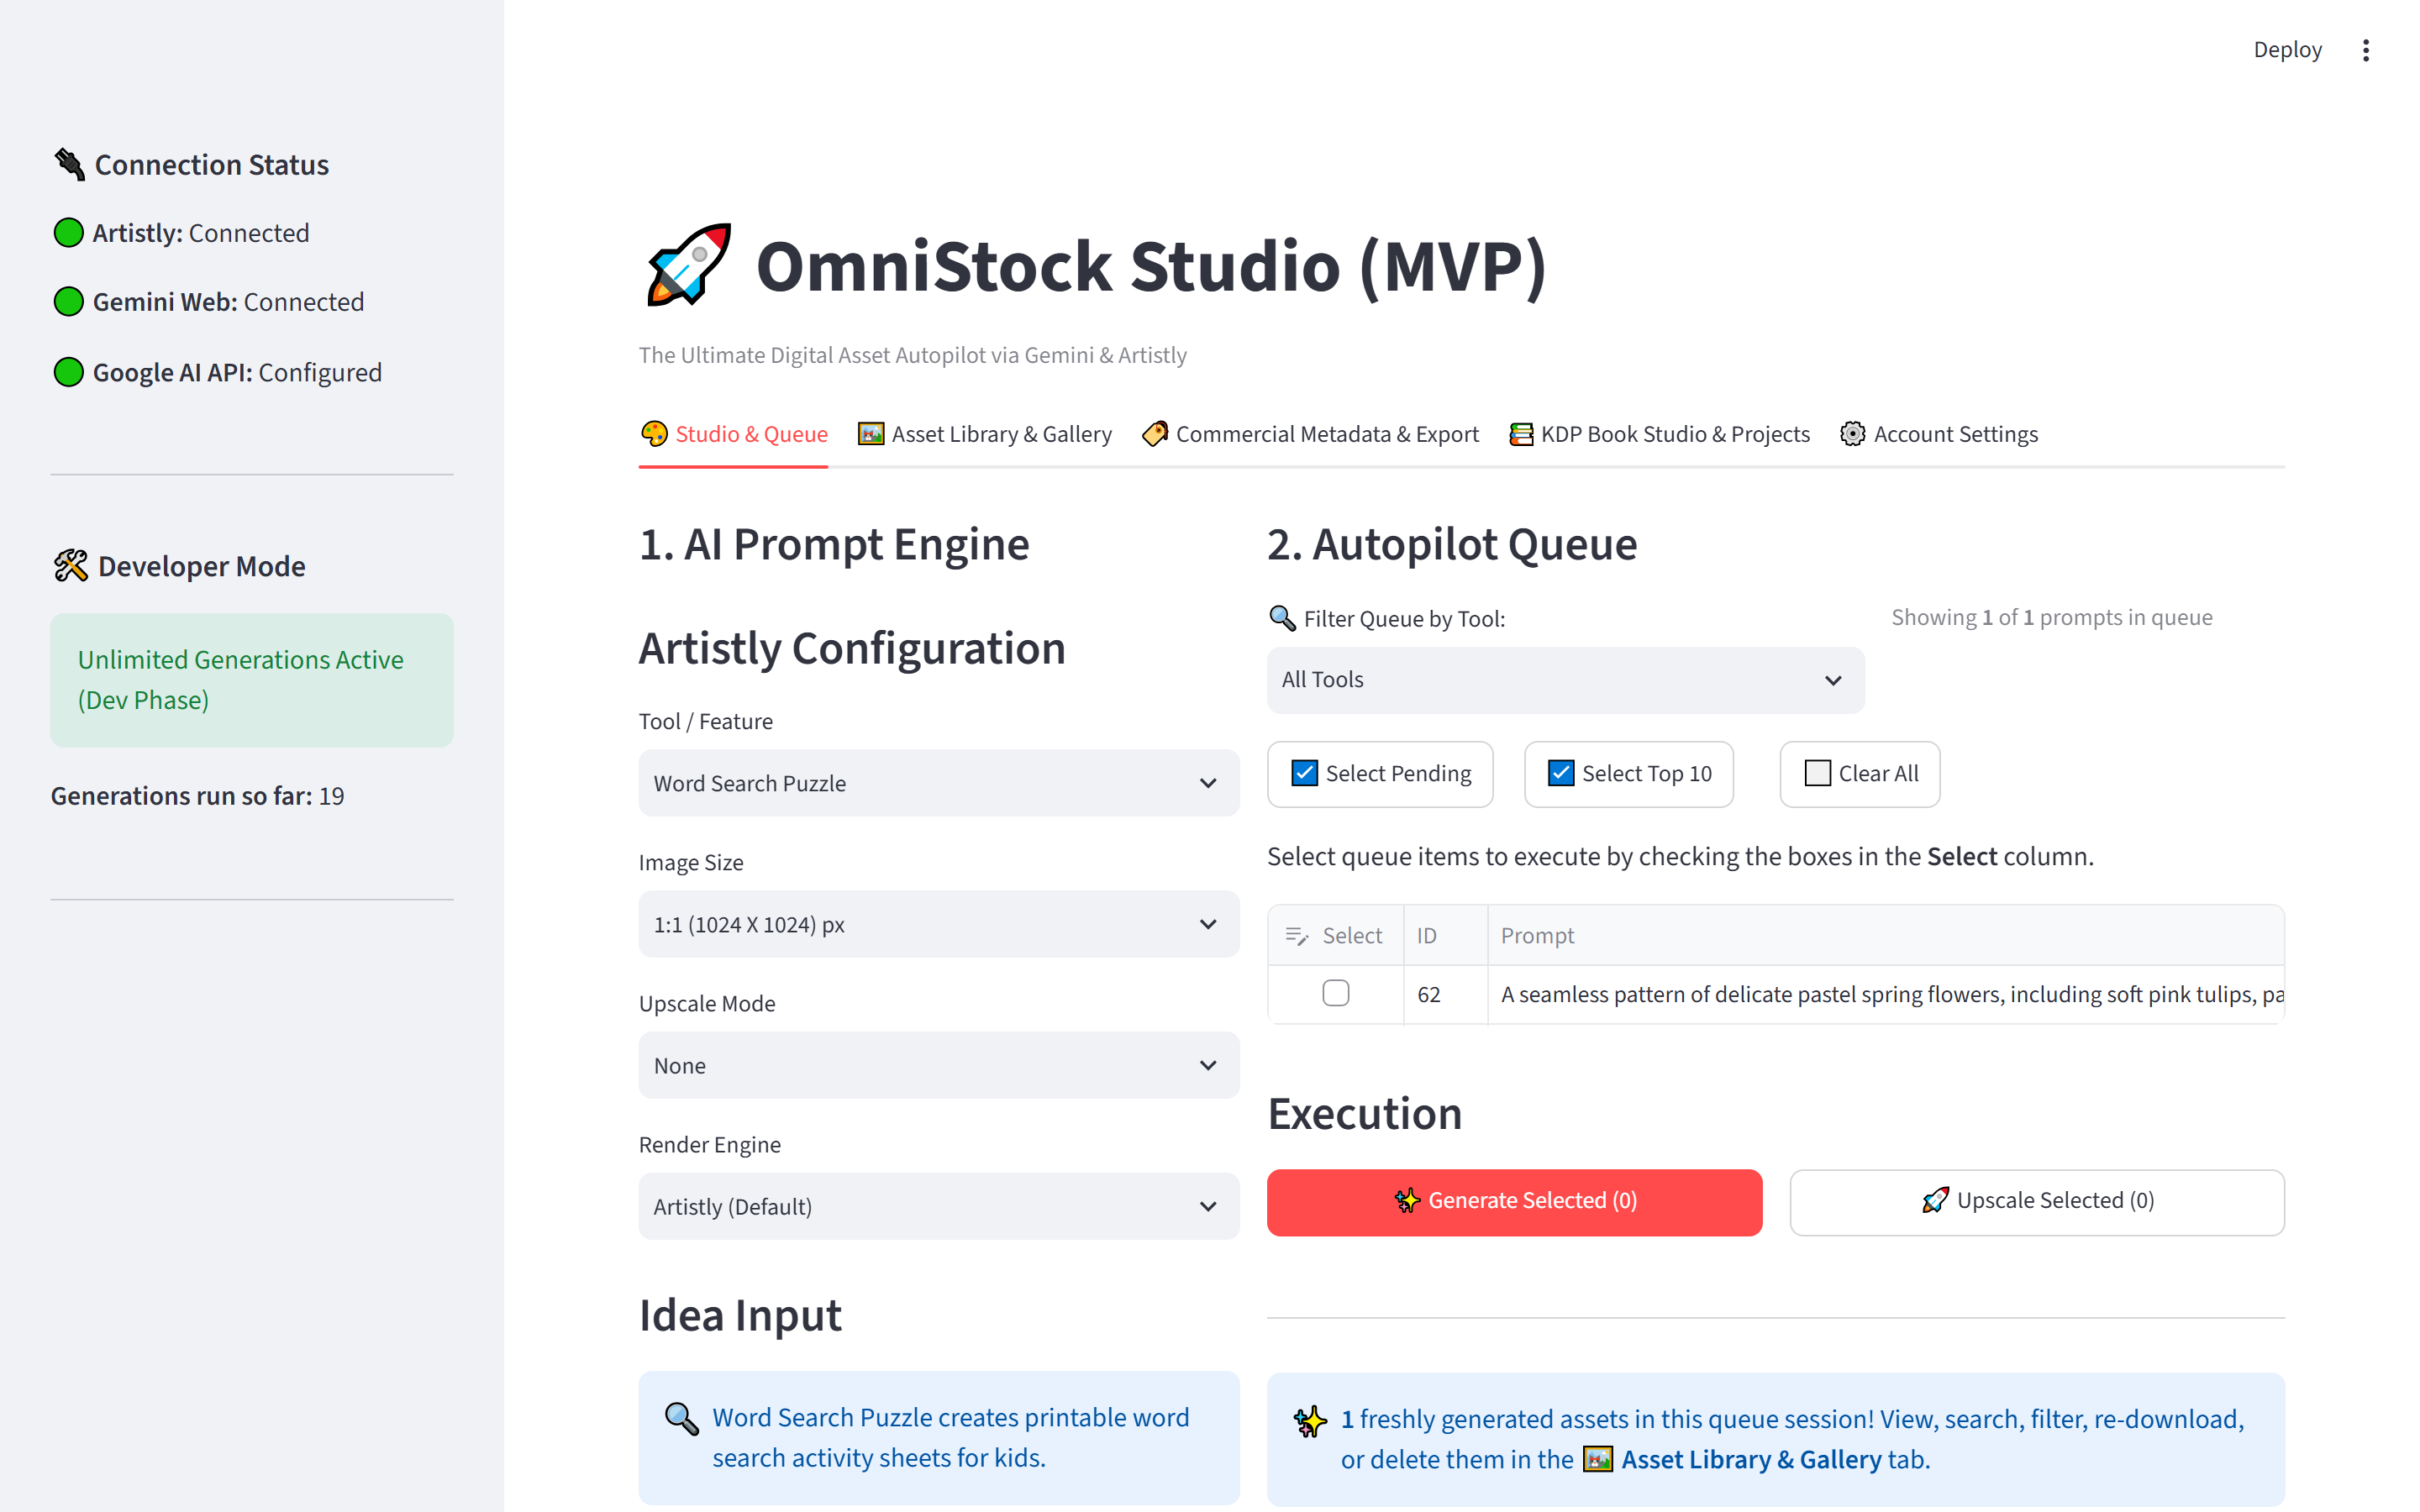Click the sparkle icon in the freshly generated assets notice
This screenshot has height=1512, width=2420.
click(1310, 1420)
